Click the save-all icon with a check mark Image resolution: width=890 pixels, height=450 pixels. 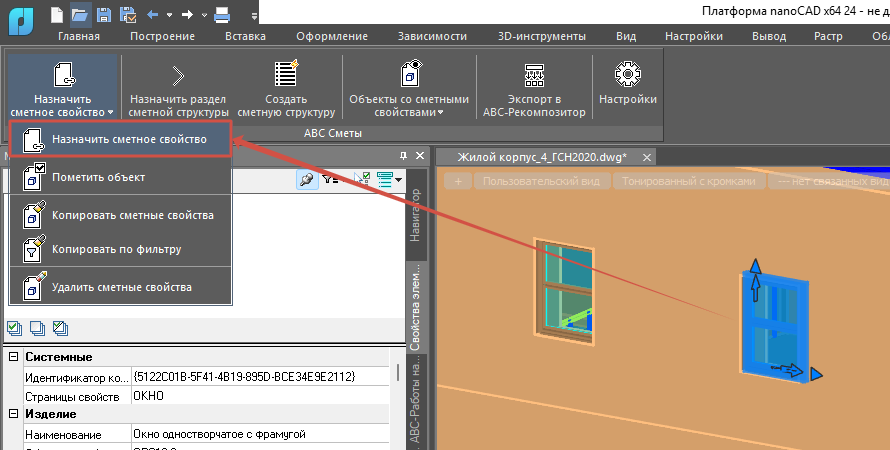click(x=128, y=15)
